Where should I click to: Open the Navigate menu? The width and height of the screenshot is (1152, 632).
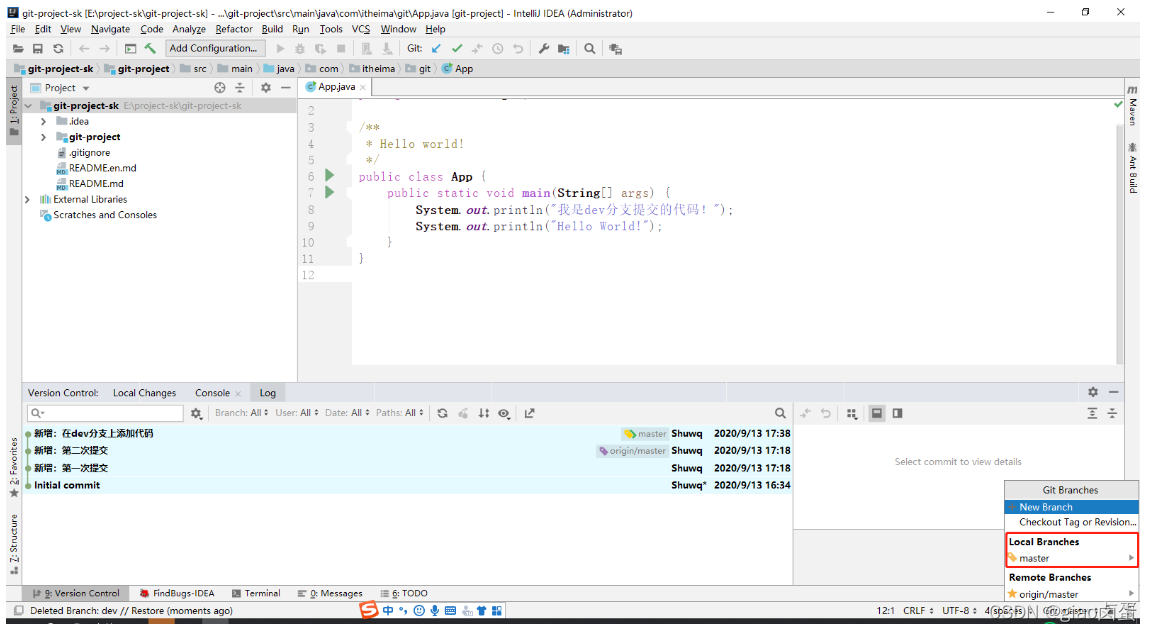pos(110,29)
